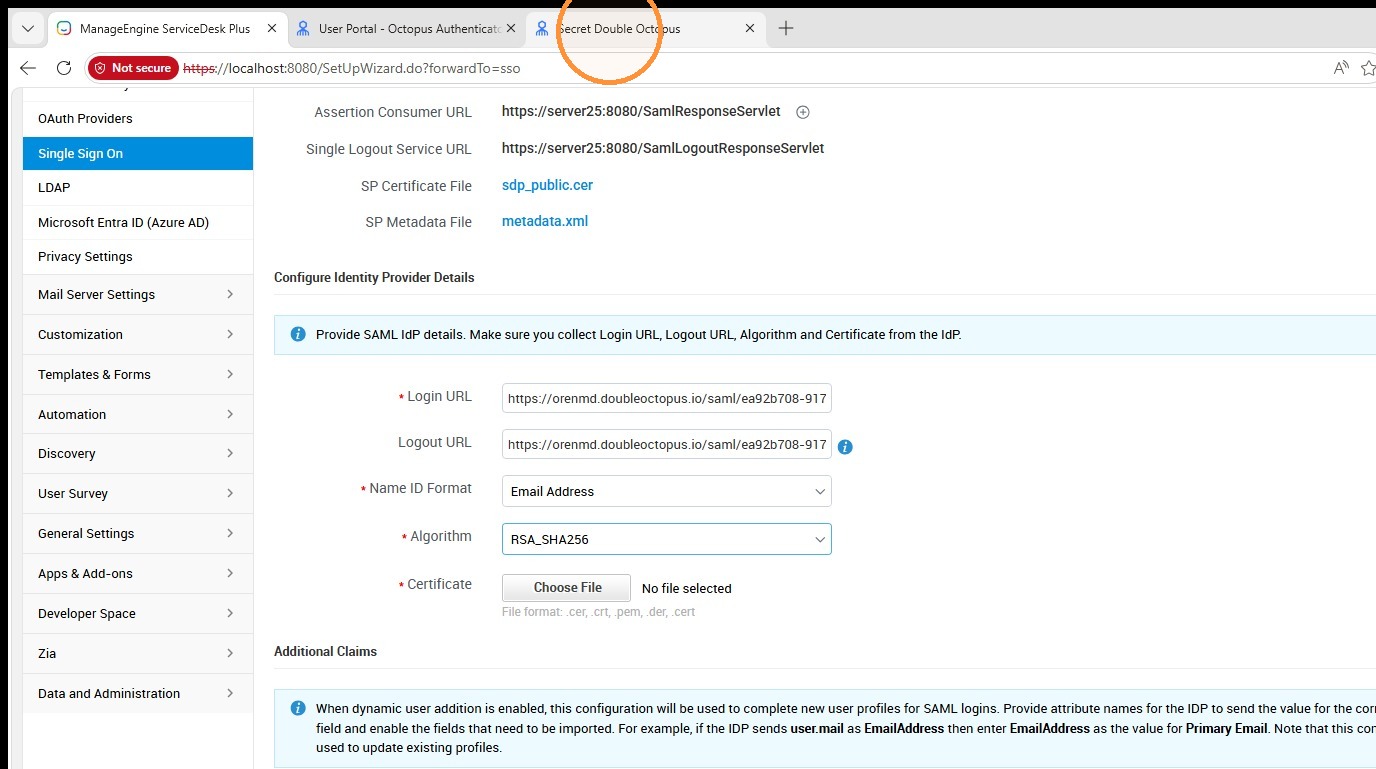Switch to User Portal Octopus Authenticator tab

[408, 29]
